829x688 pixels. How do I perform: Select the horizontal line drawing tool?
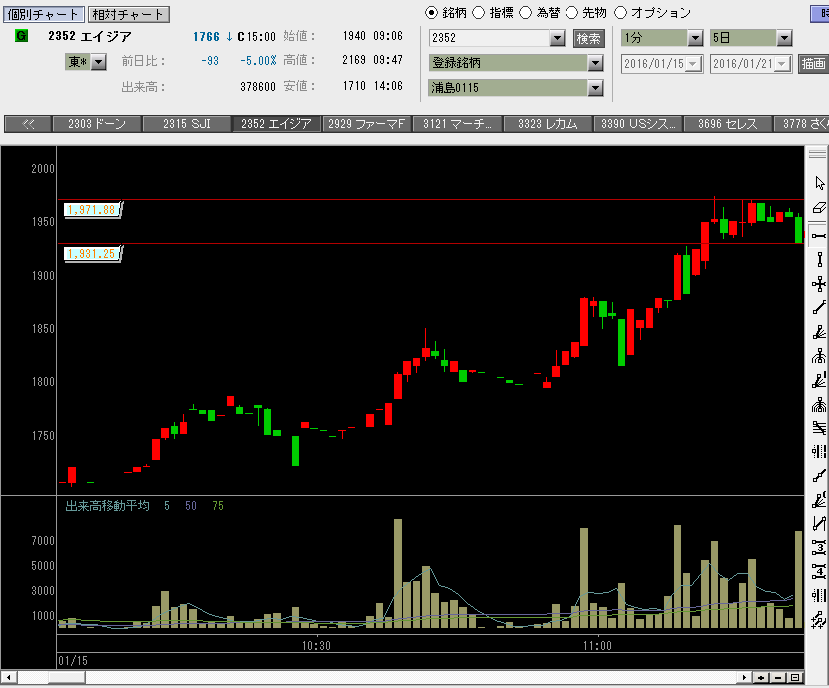(x=819, y=235)
